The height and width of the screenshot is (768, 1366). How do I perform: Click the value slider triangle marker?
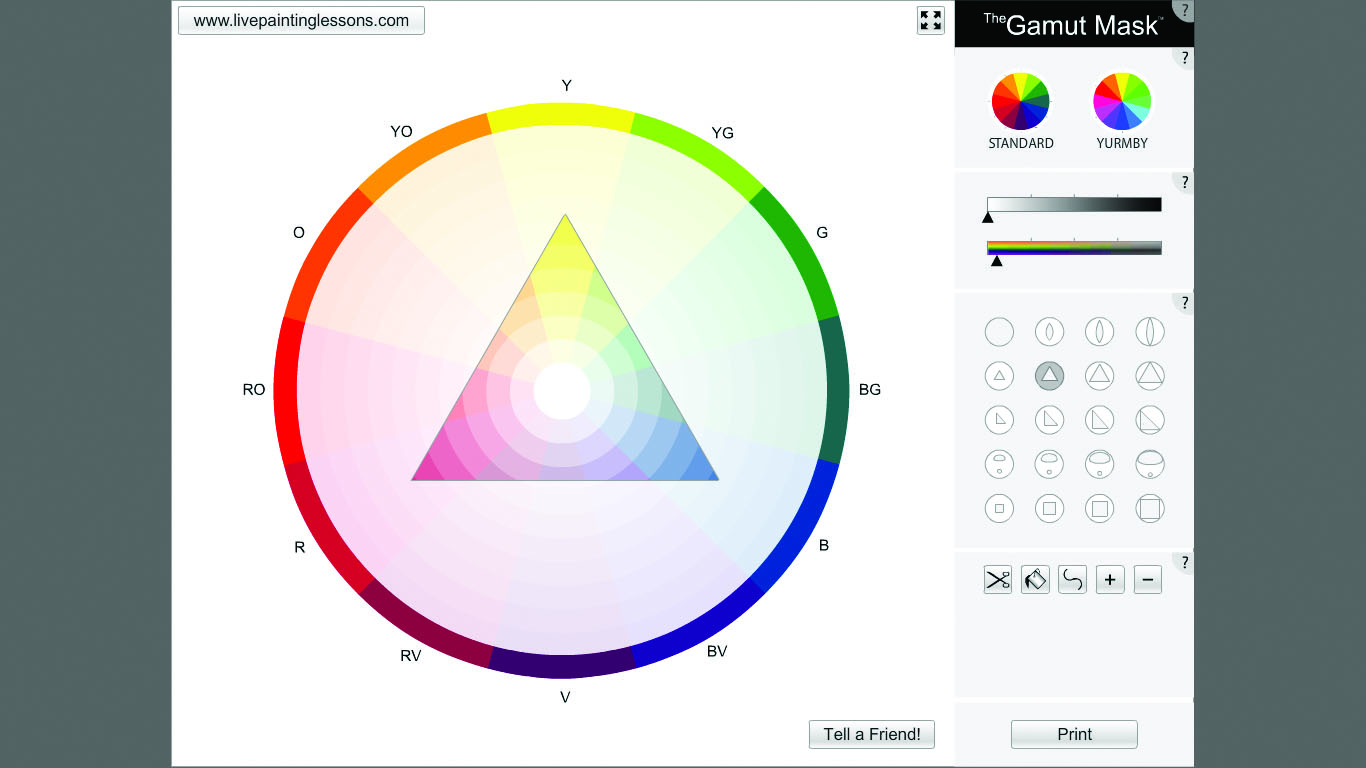pos(987,216)
